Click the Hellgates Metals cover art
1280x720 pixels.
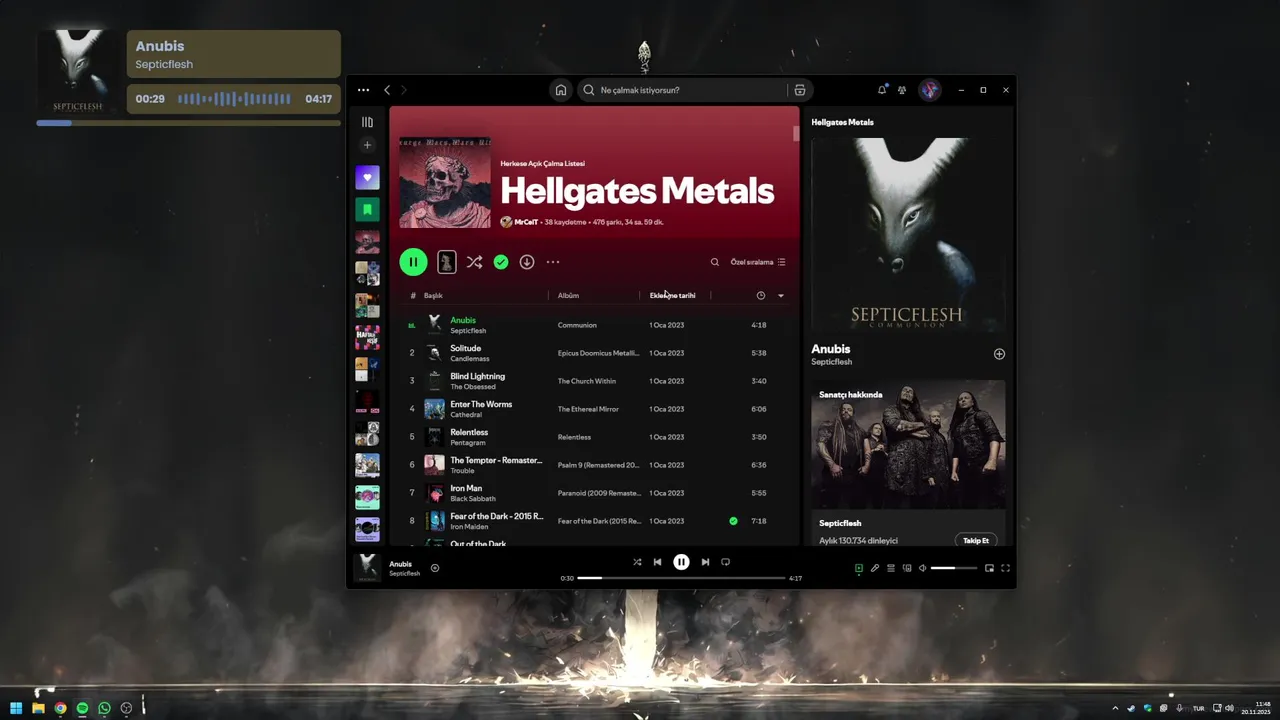pyautogui.click(x=445, y=182)
